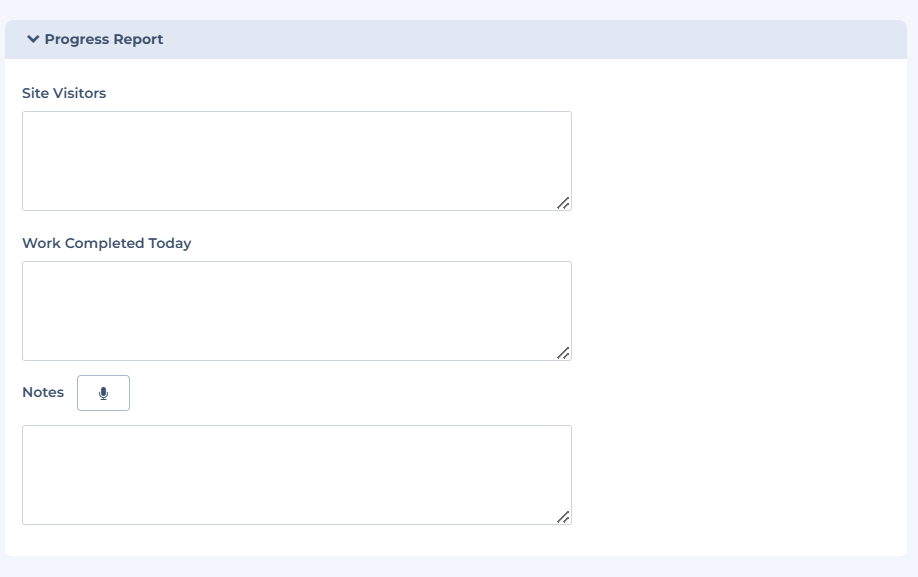Click the Site Visitors field label

(x=64, y=93)
